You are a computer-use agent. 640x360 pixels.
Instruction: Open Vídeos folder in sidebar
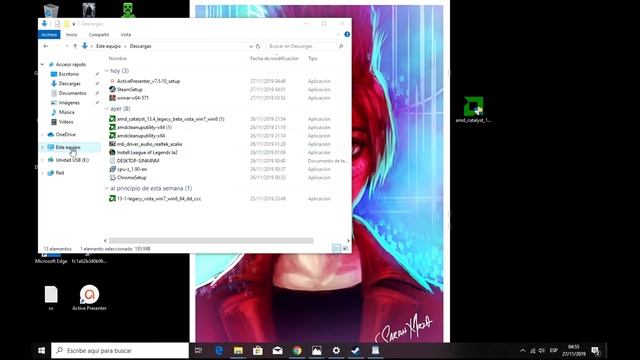click(x=66, y=122)
